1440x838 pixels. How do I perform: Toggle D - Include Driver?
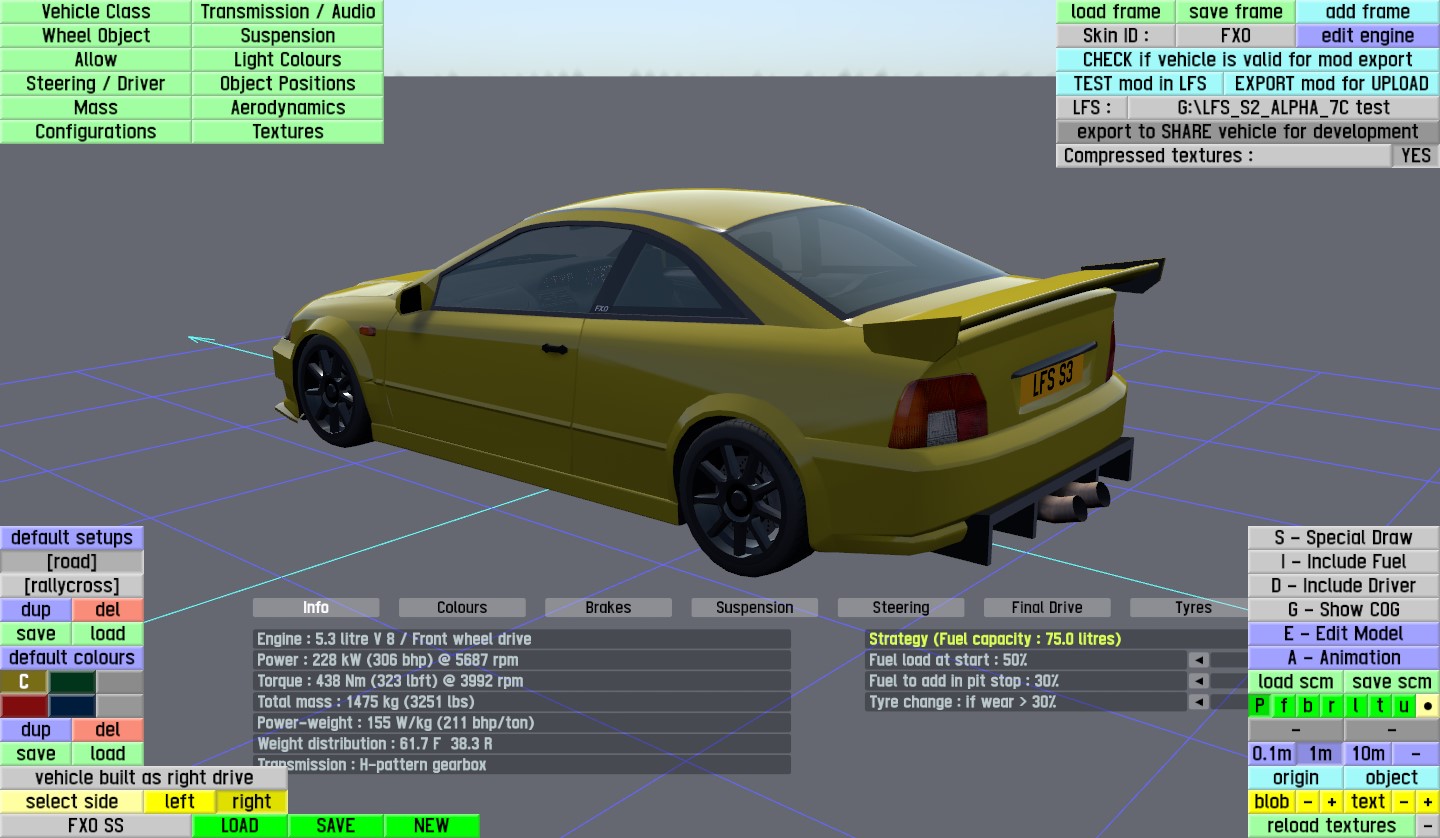pyautogui.click(x=1343, y=586)
